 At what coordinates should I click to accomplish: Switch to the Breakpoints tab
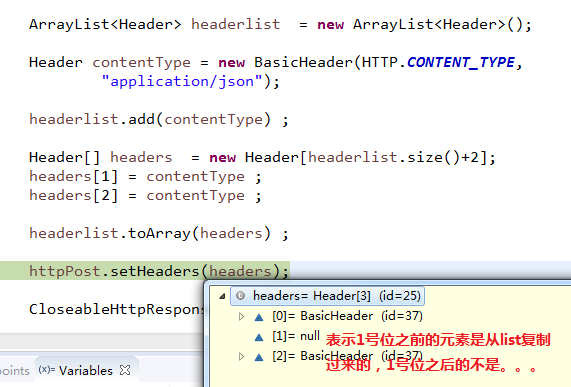[15, 371]
